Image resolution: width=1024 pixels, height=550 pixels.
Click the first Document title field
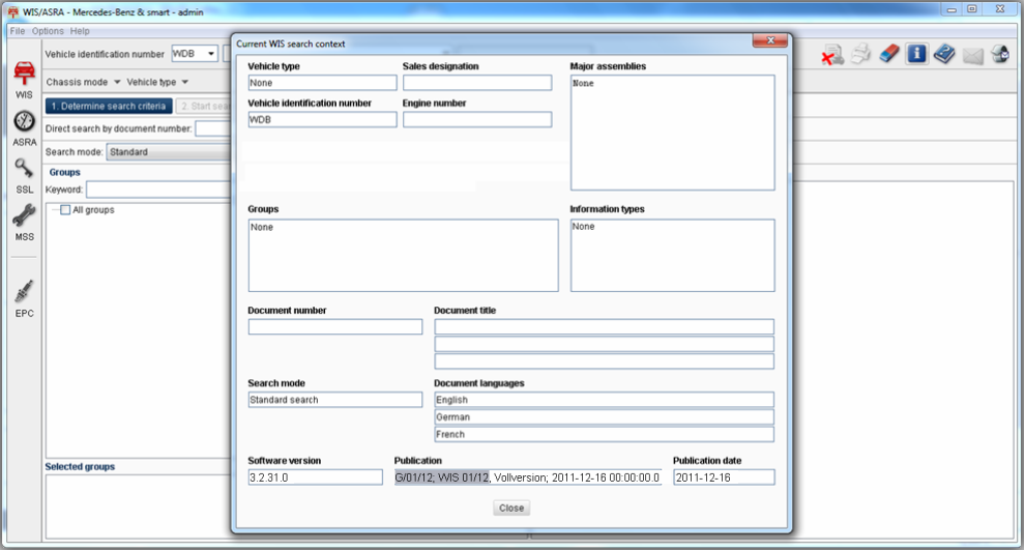pos(604,327)
